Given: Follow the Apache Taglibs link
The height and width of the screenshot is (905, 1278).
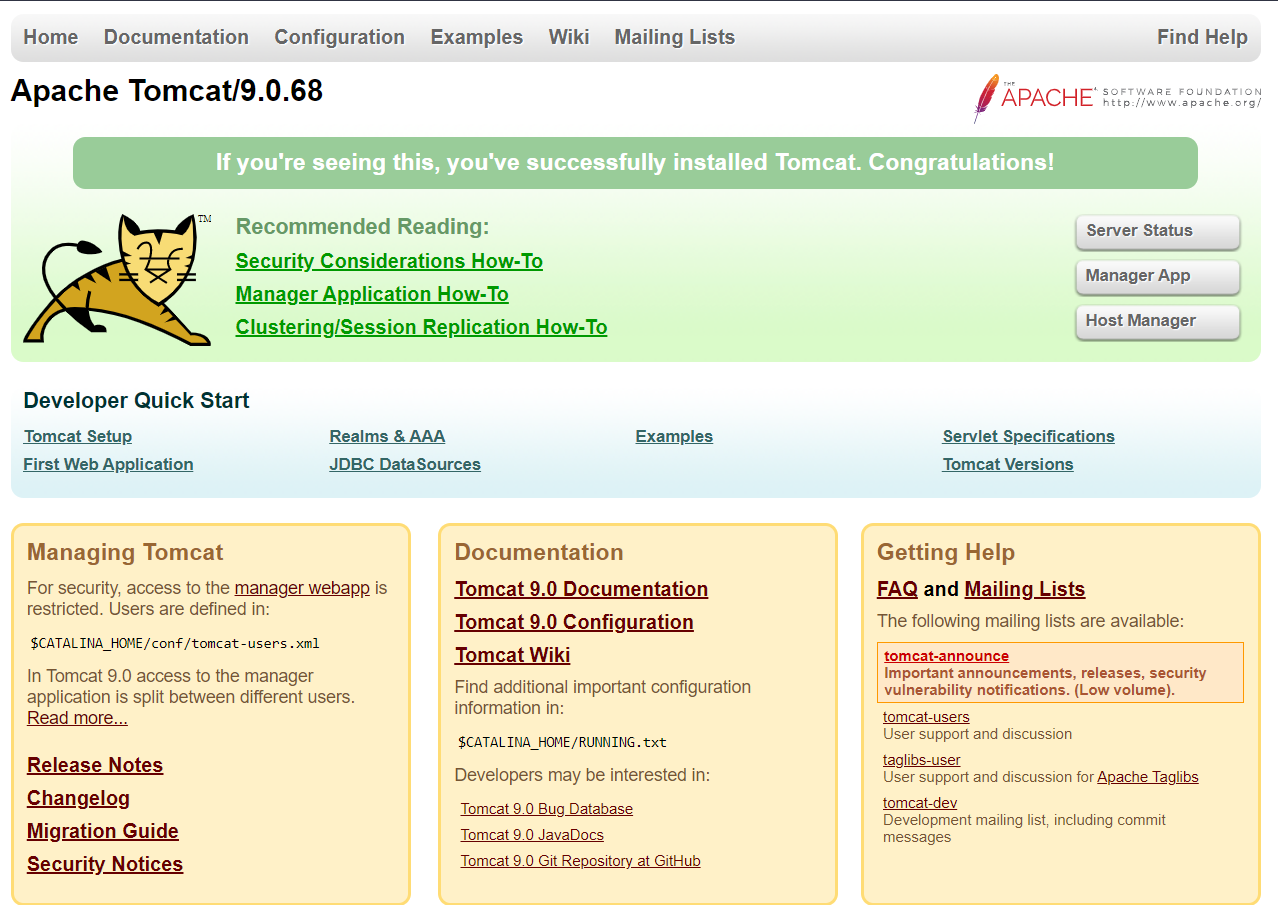Looking at the screenshot, I should coord(1147,777).
